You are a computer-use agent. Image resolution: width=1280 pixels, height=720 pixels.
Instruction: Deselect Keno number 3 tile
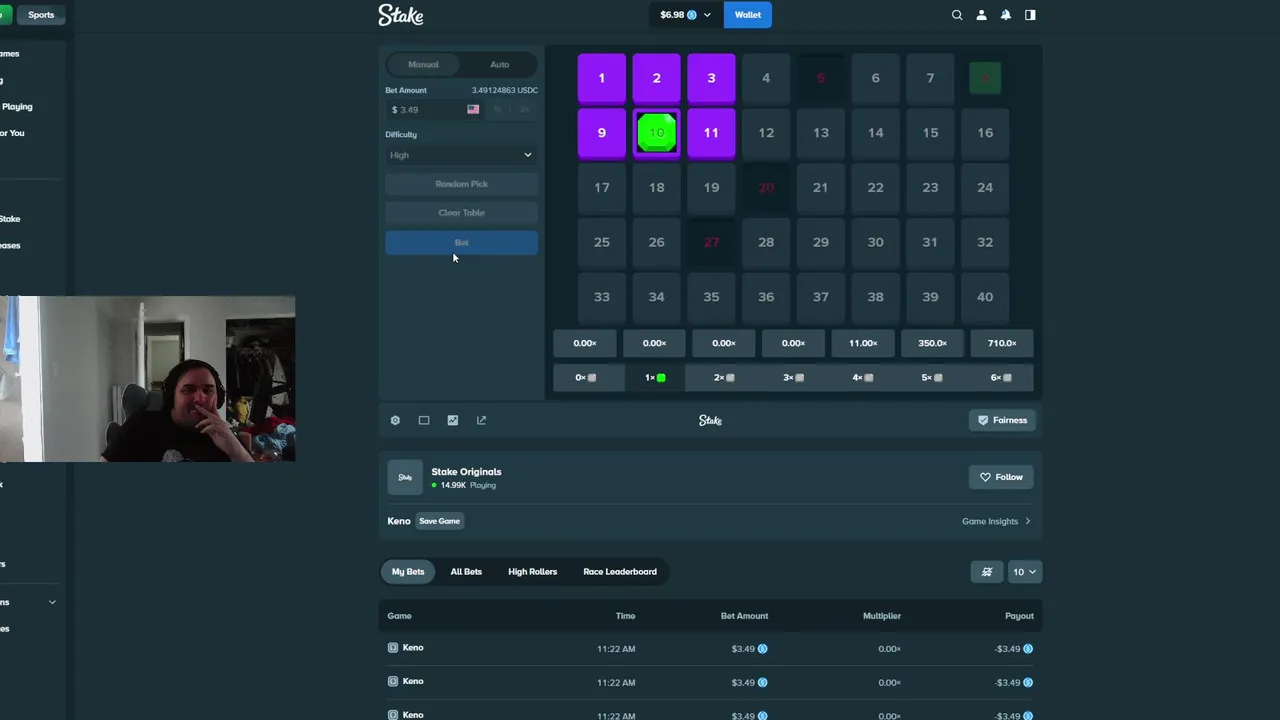click(x=711, y=78)
